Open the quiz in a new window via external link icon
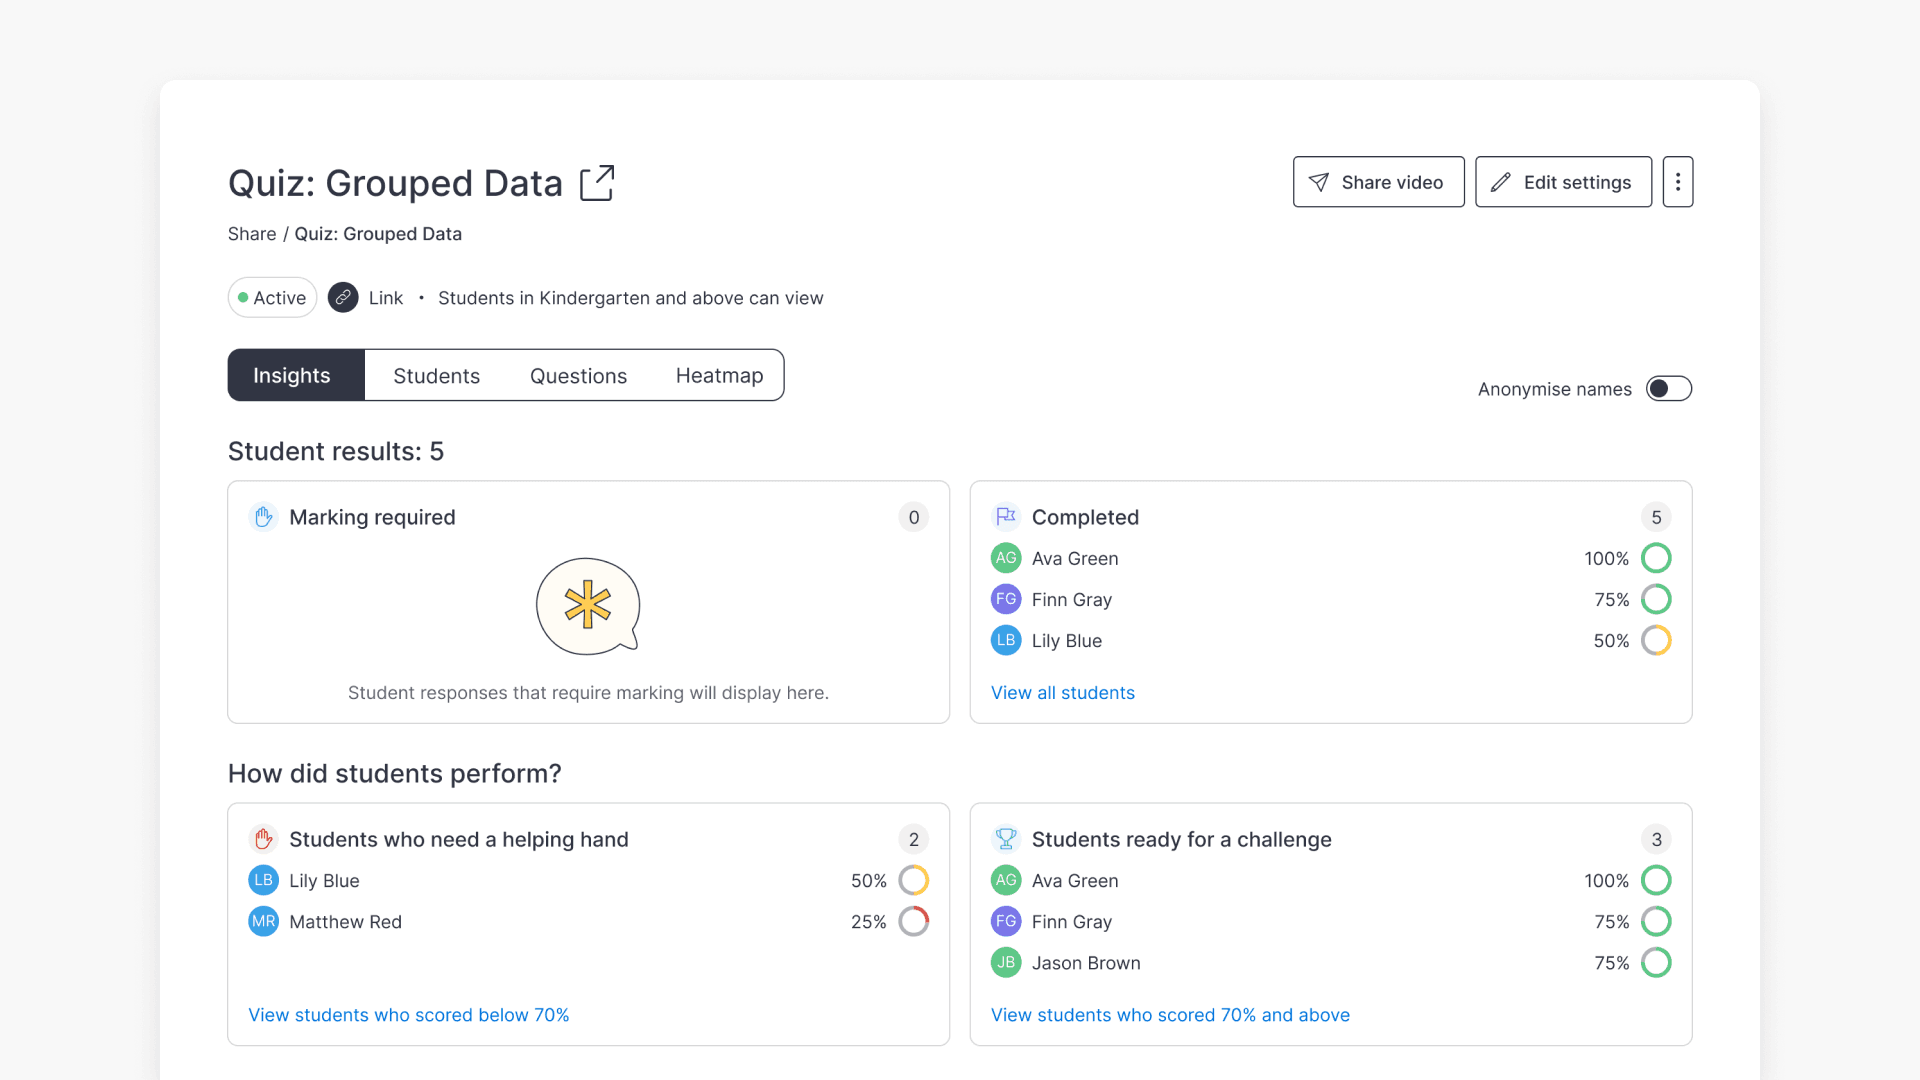This screenshot has width=1920, height=1080. pyautogui.click(x=597, y=183)
